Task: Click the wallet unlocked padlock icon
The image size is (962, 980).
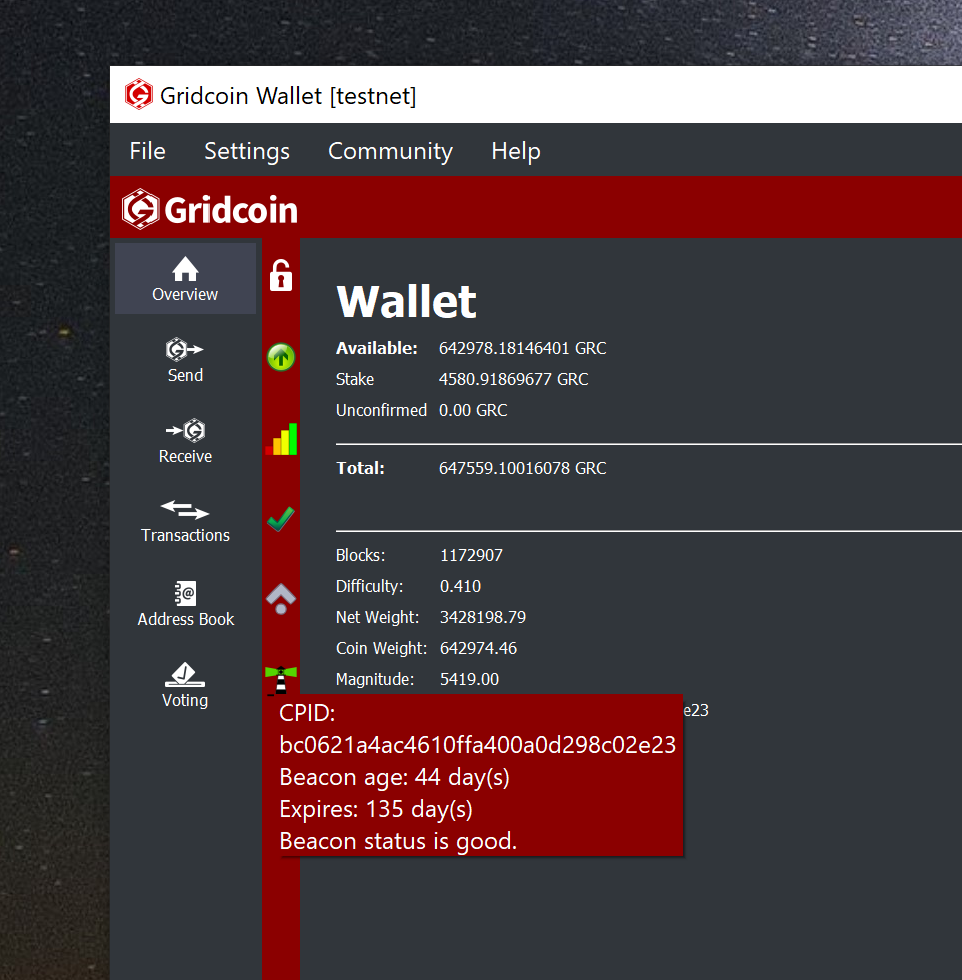Action: 281,275
